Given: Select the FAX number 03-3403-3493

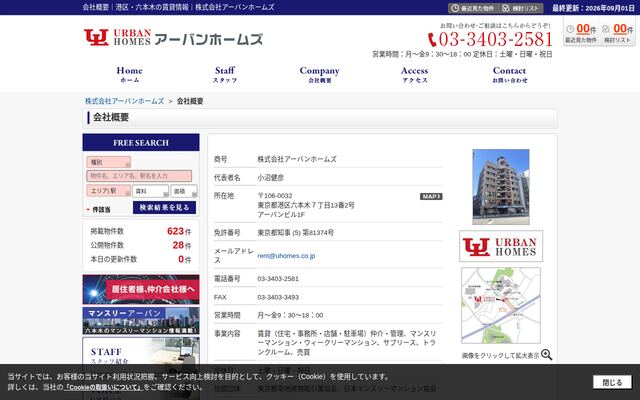Looking at the screenshot, I should tap(278, 297).
